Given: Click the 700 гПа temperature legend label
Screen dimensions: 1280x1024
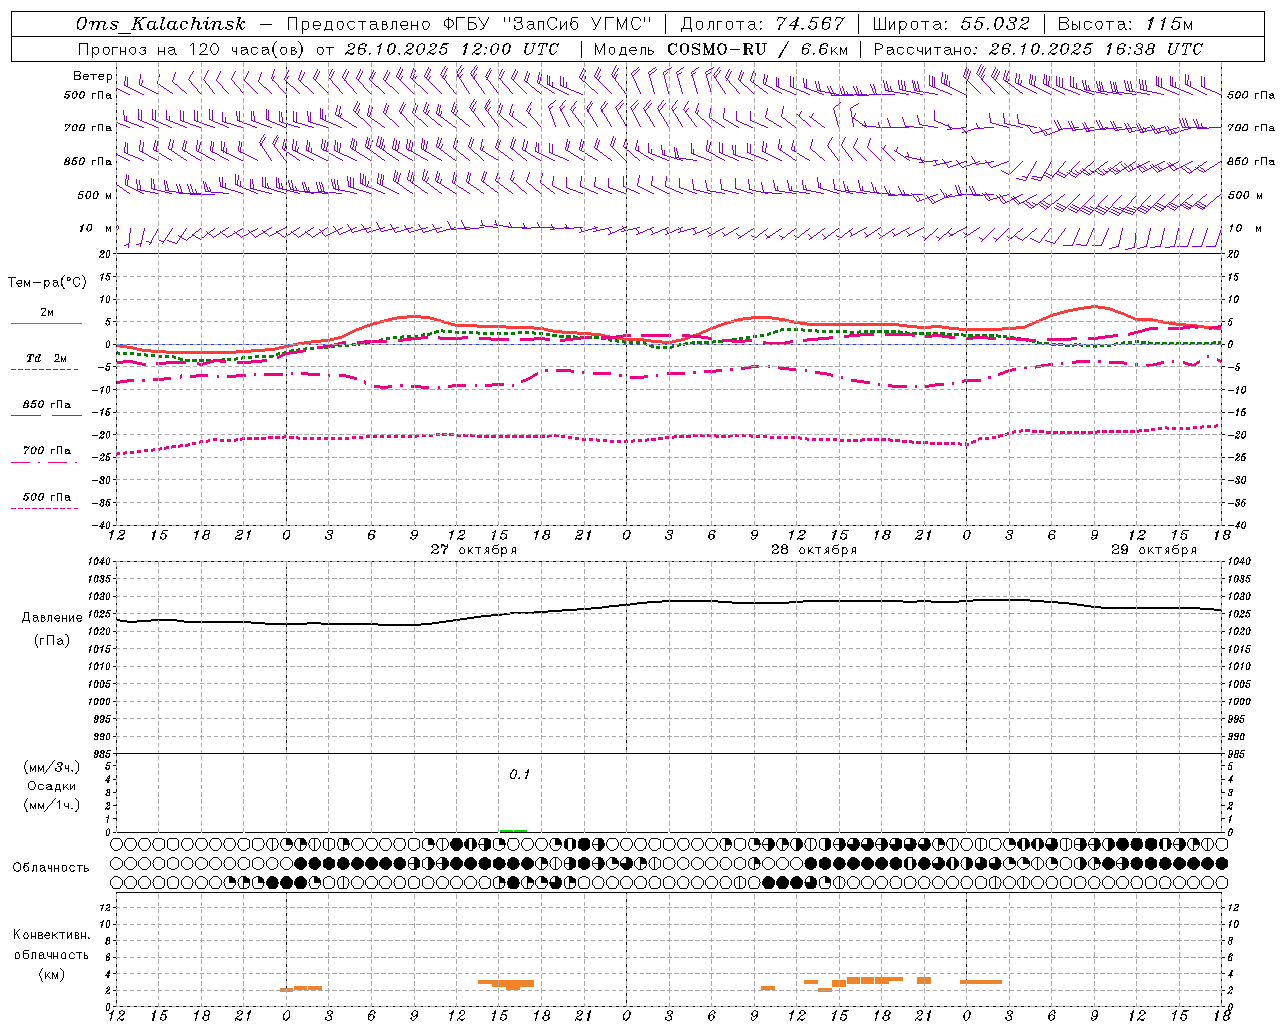Looking at the screenshot, I should pyautogui.click(x=46, y=451).
